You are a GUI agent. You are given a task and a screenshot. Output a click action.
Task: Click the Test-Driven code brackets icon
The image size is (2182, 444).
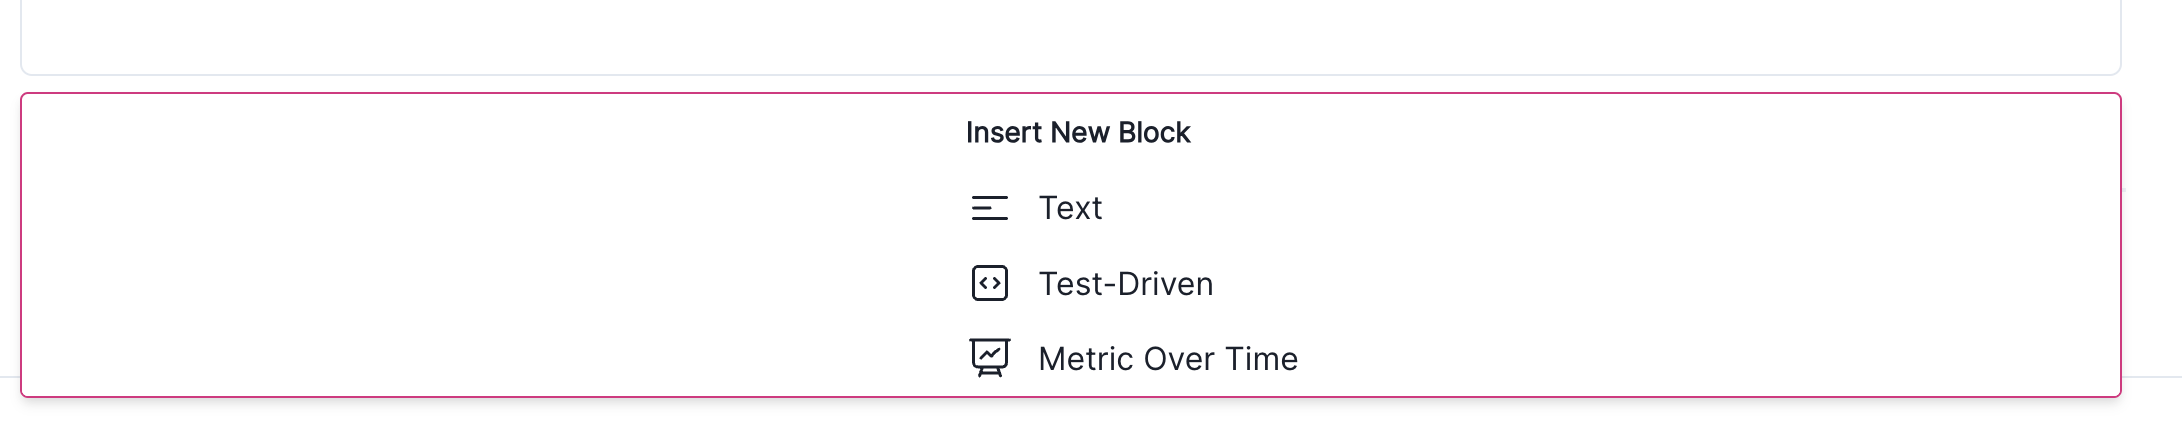point(989,284)
